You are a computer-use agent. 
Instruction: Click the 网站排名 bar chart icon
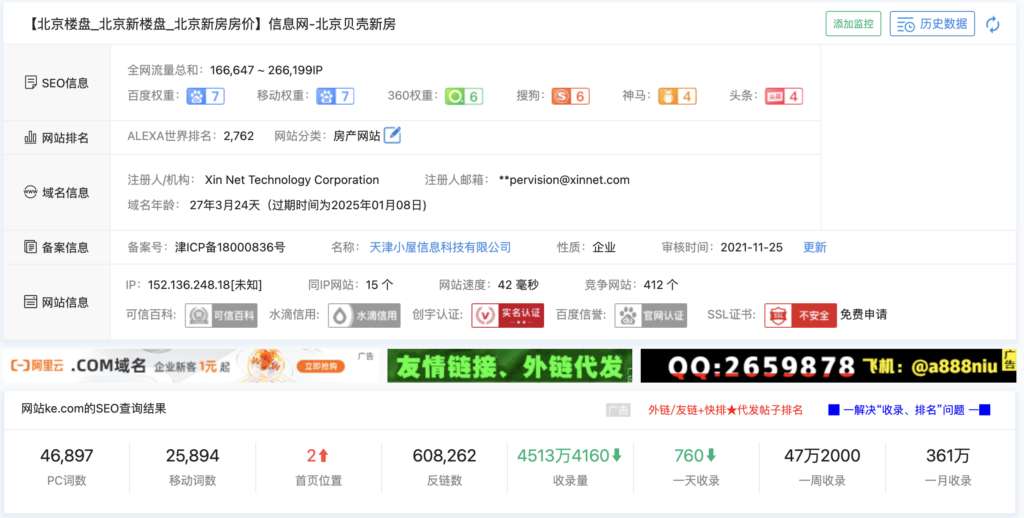click(x=30, y=137)
